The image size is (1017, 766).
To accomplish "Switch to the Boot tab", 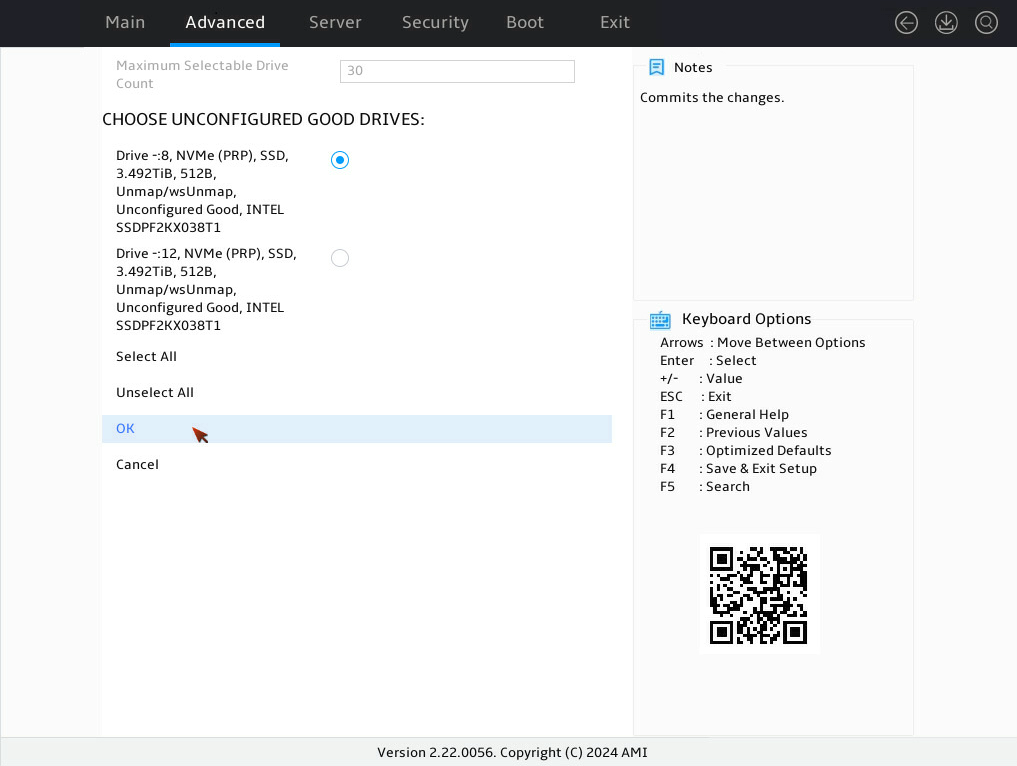I will (525, 22).
